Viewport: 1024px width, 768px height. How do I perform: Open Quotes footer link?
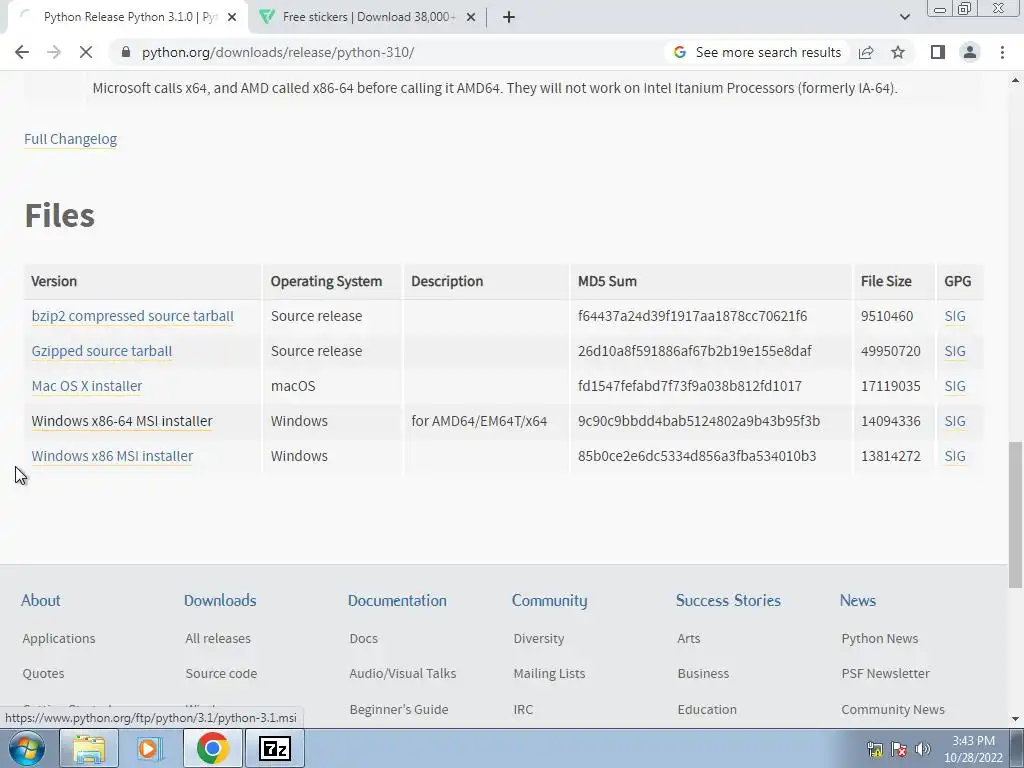tap(43, 673)
